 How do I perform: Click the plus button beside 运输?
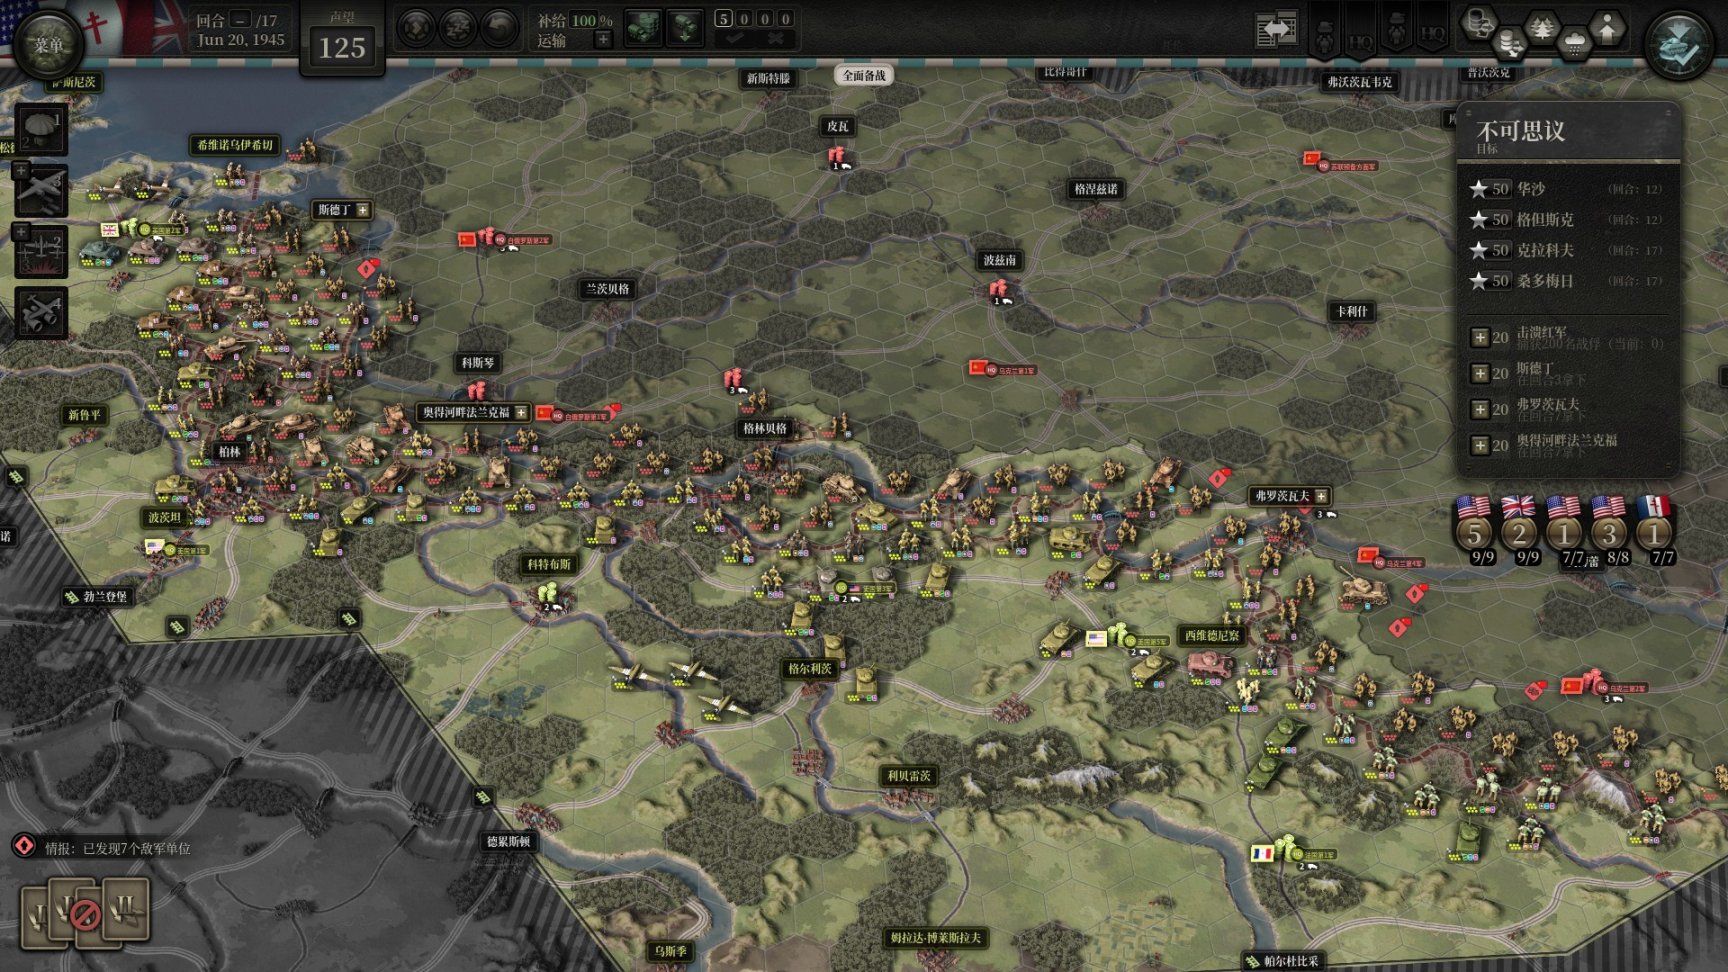point(603,39)
